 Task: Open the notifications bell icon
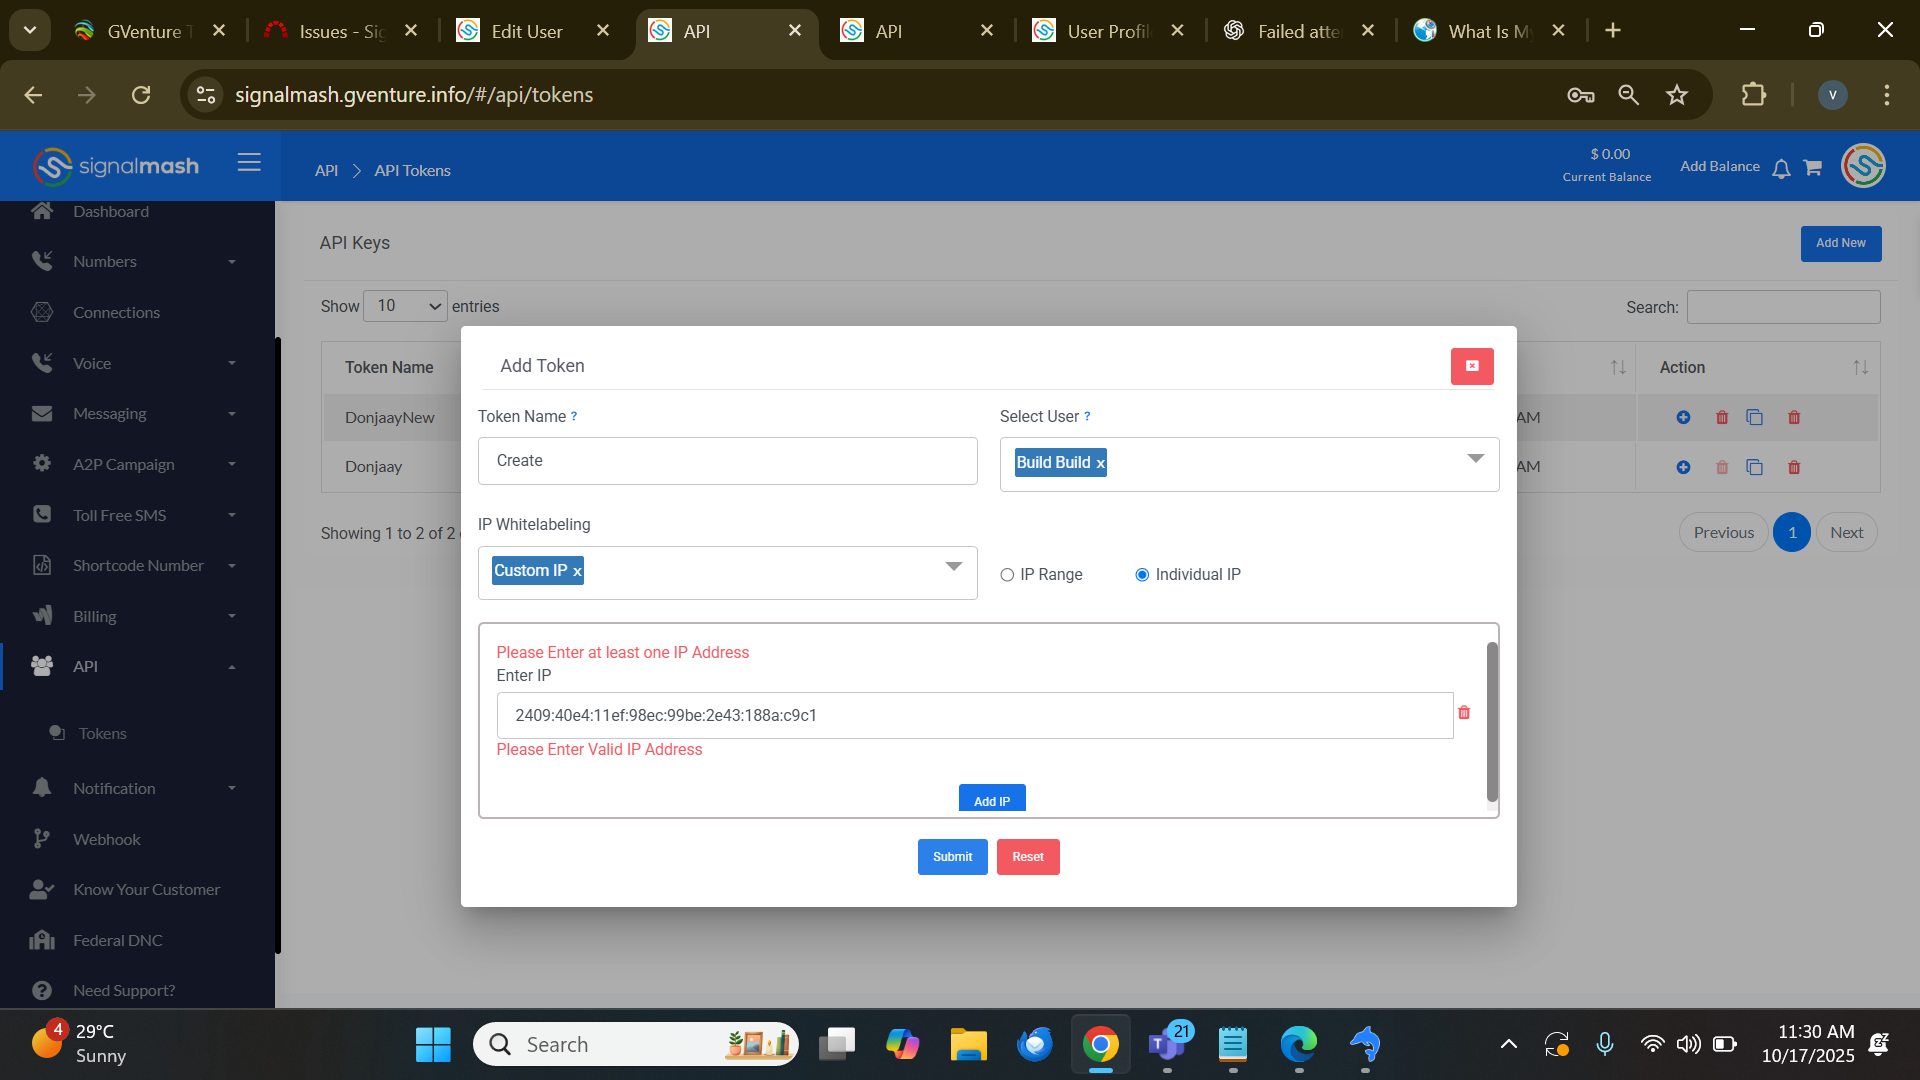(1781, 168)
